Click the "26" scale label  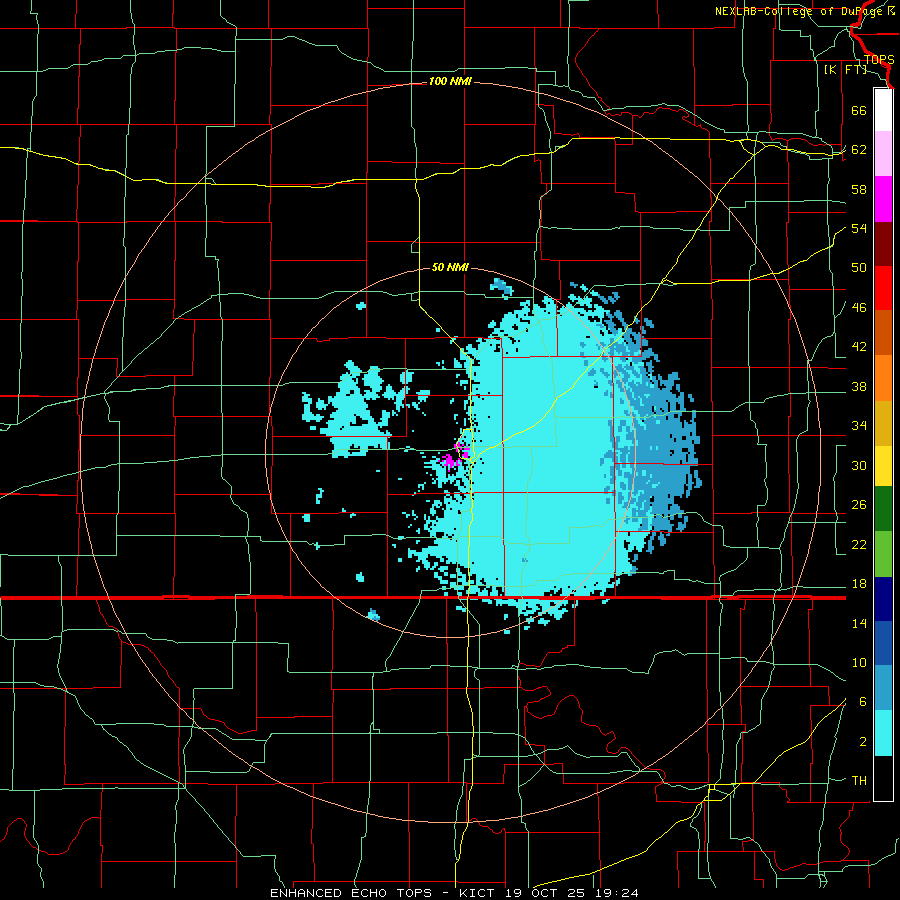(x=859, y=505)
